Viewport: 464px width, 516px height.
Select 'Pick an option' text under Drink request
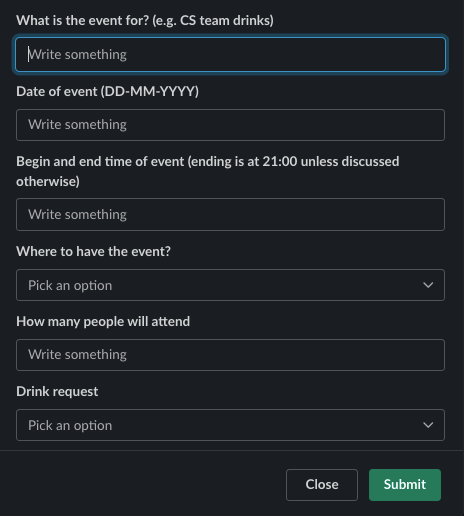(70, 426)
